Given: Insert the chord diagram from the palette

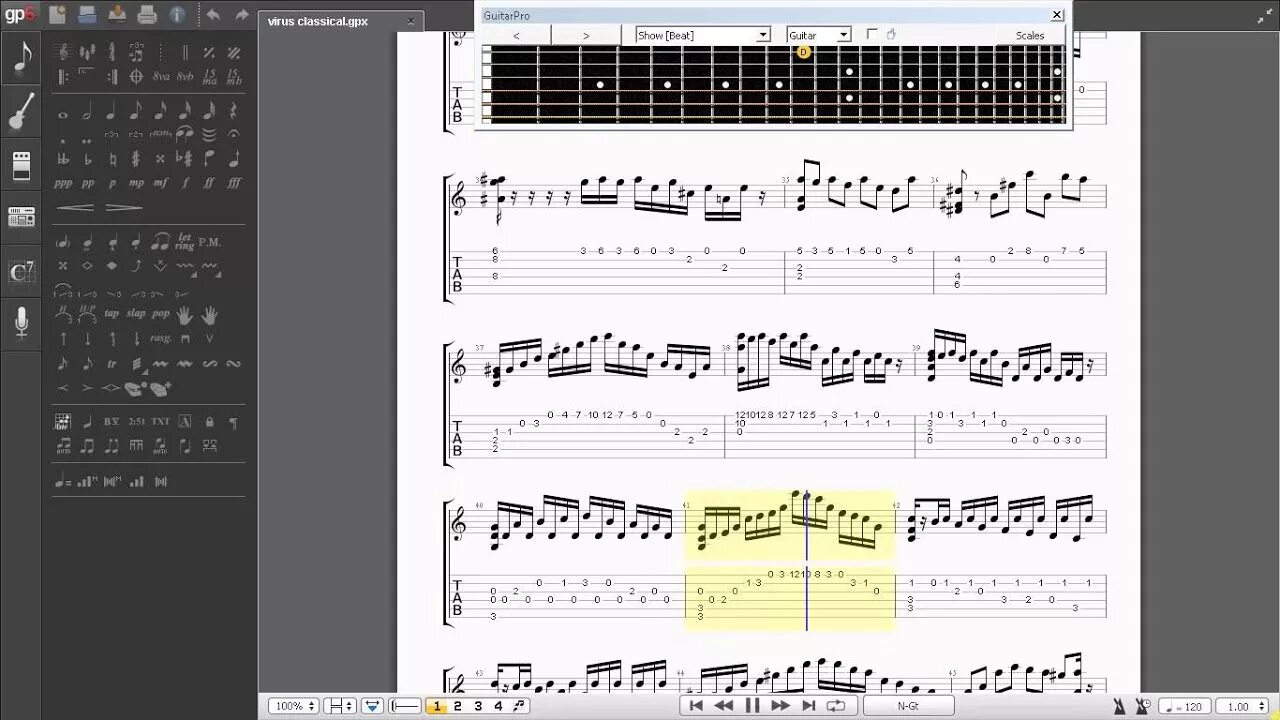Looking at the screenshot, I should (x=63, y=421).
